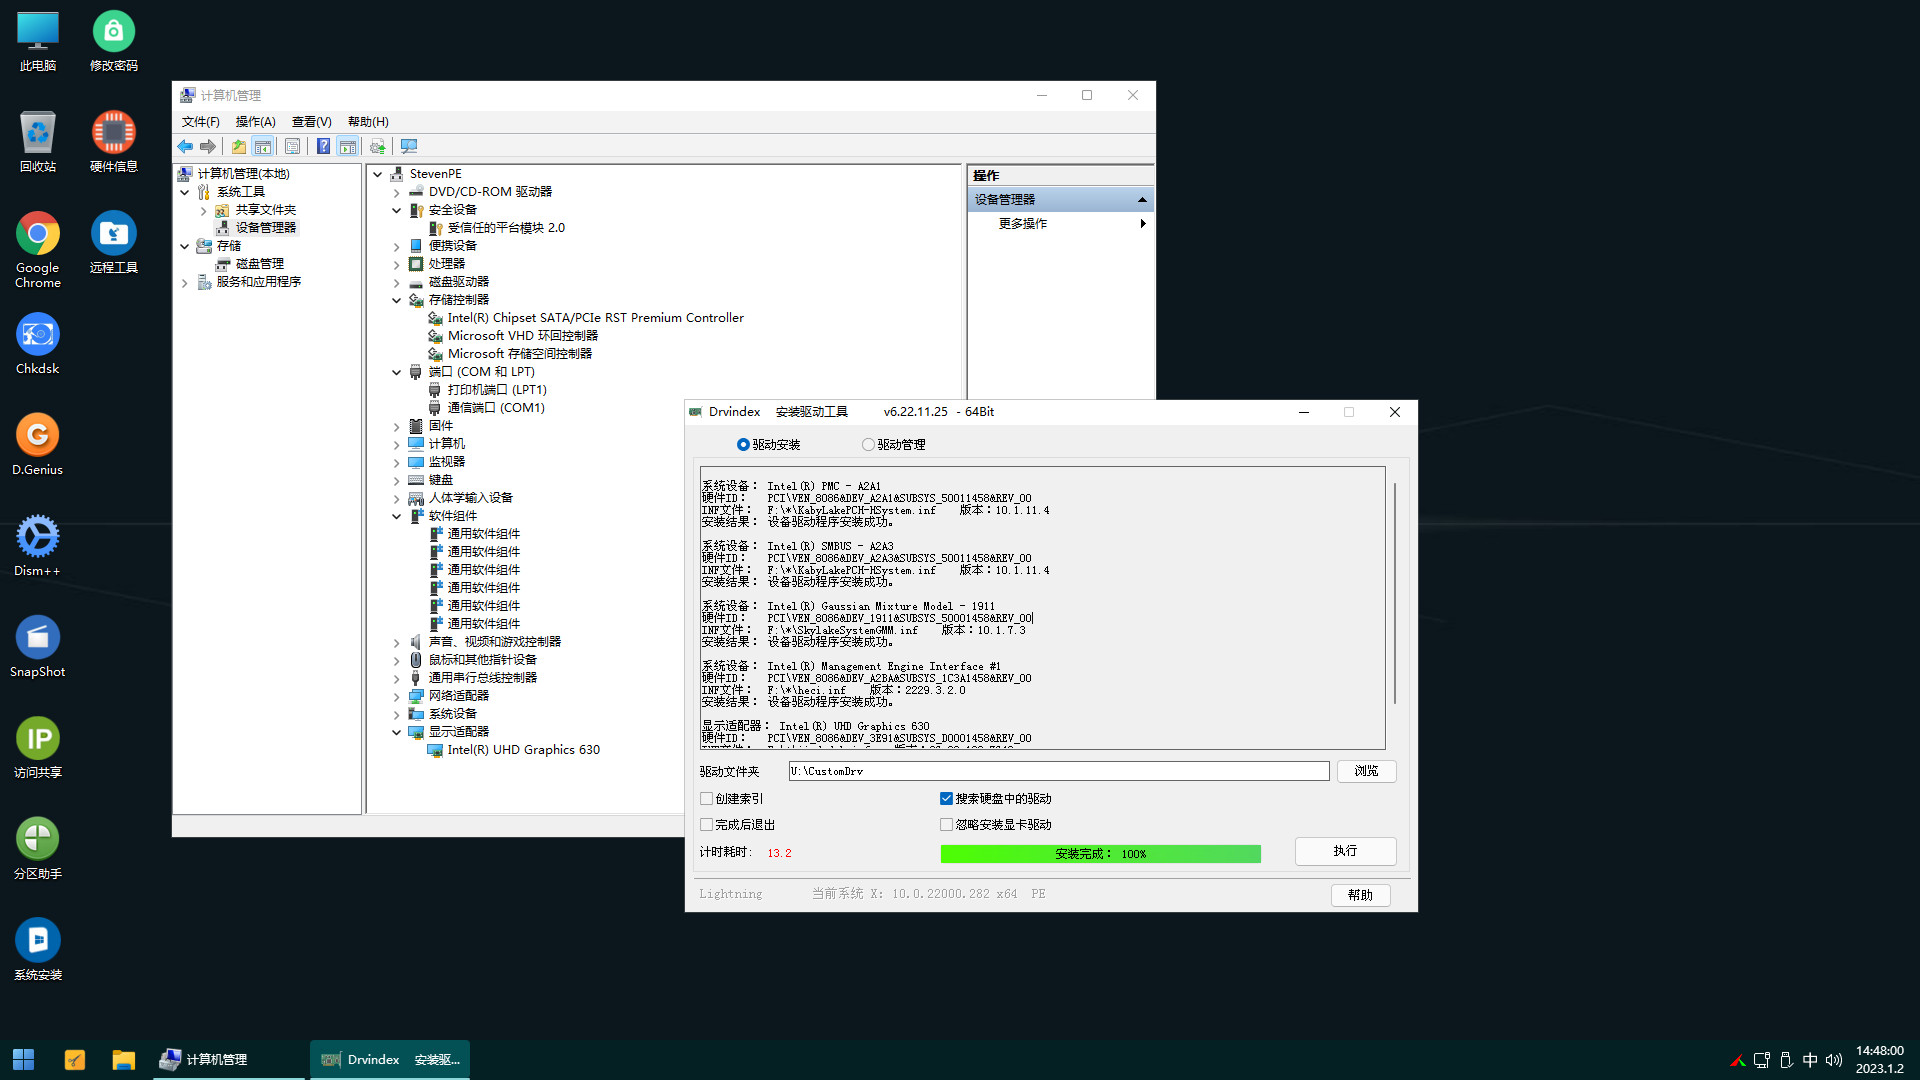Click the Drvindex log vertical scrollbar
The height and width of the screenshot is (1080, 1920).
coord(1394,593)
